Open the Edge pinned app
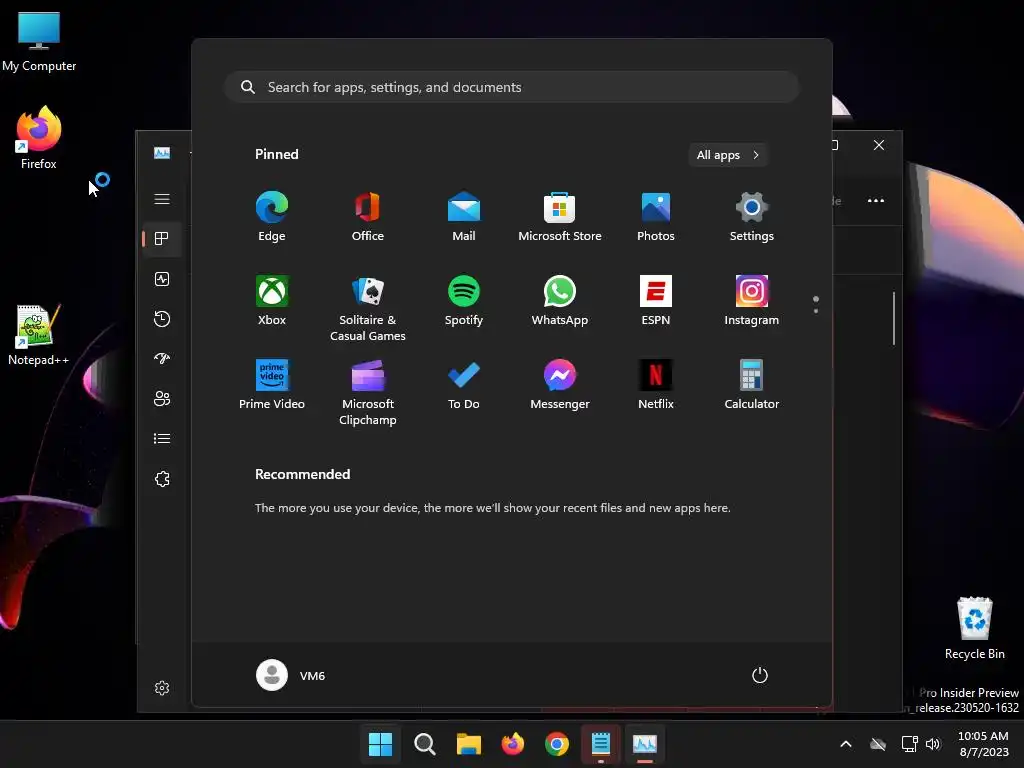 (272, 217)
